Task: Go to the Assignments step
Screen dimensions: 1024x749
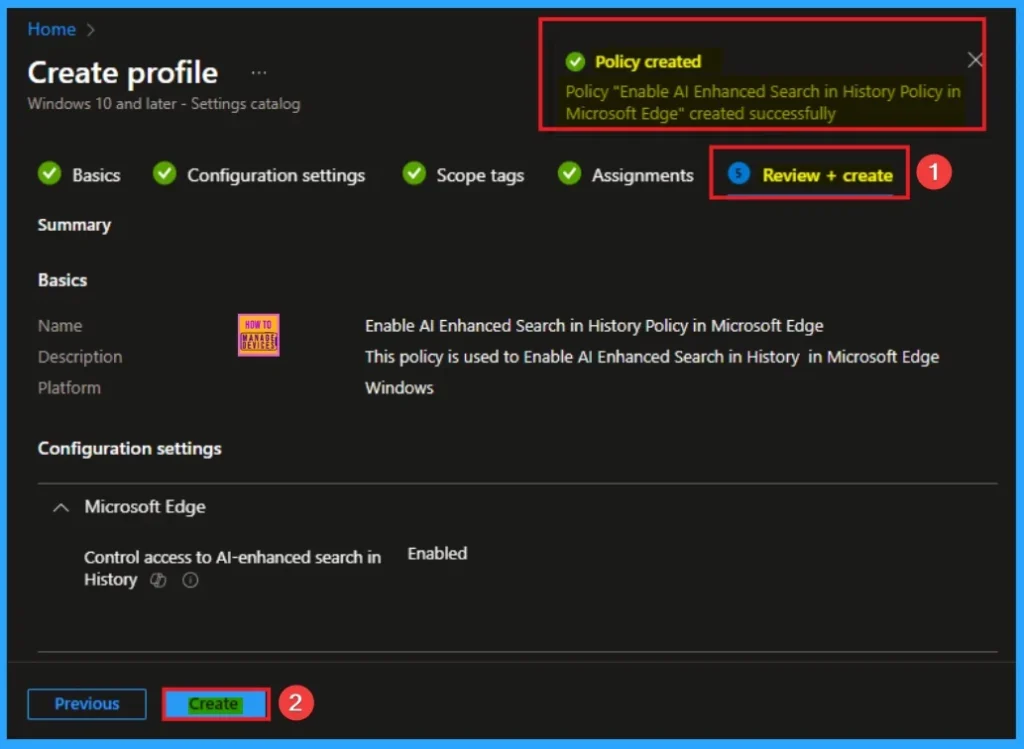Action: click(642, 175)
